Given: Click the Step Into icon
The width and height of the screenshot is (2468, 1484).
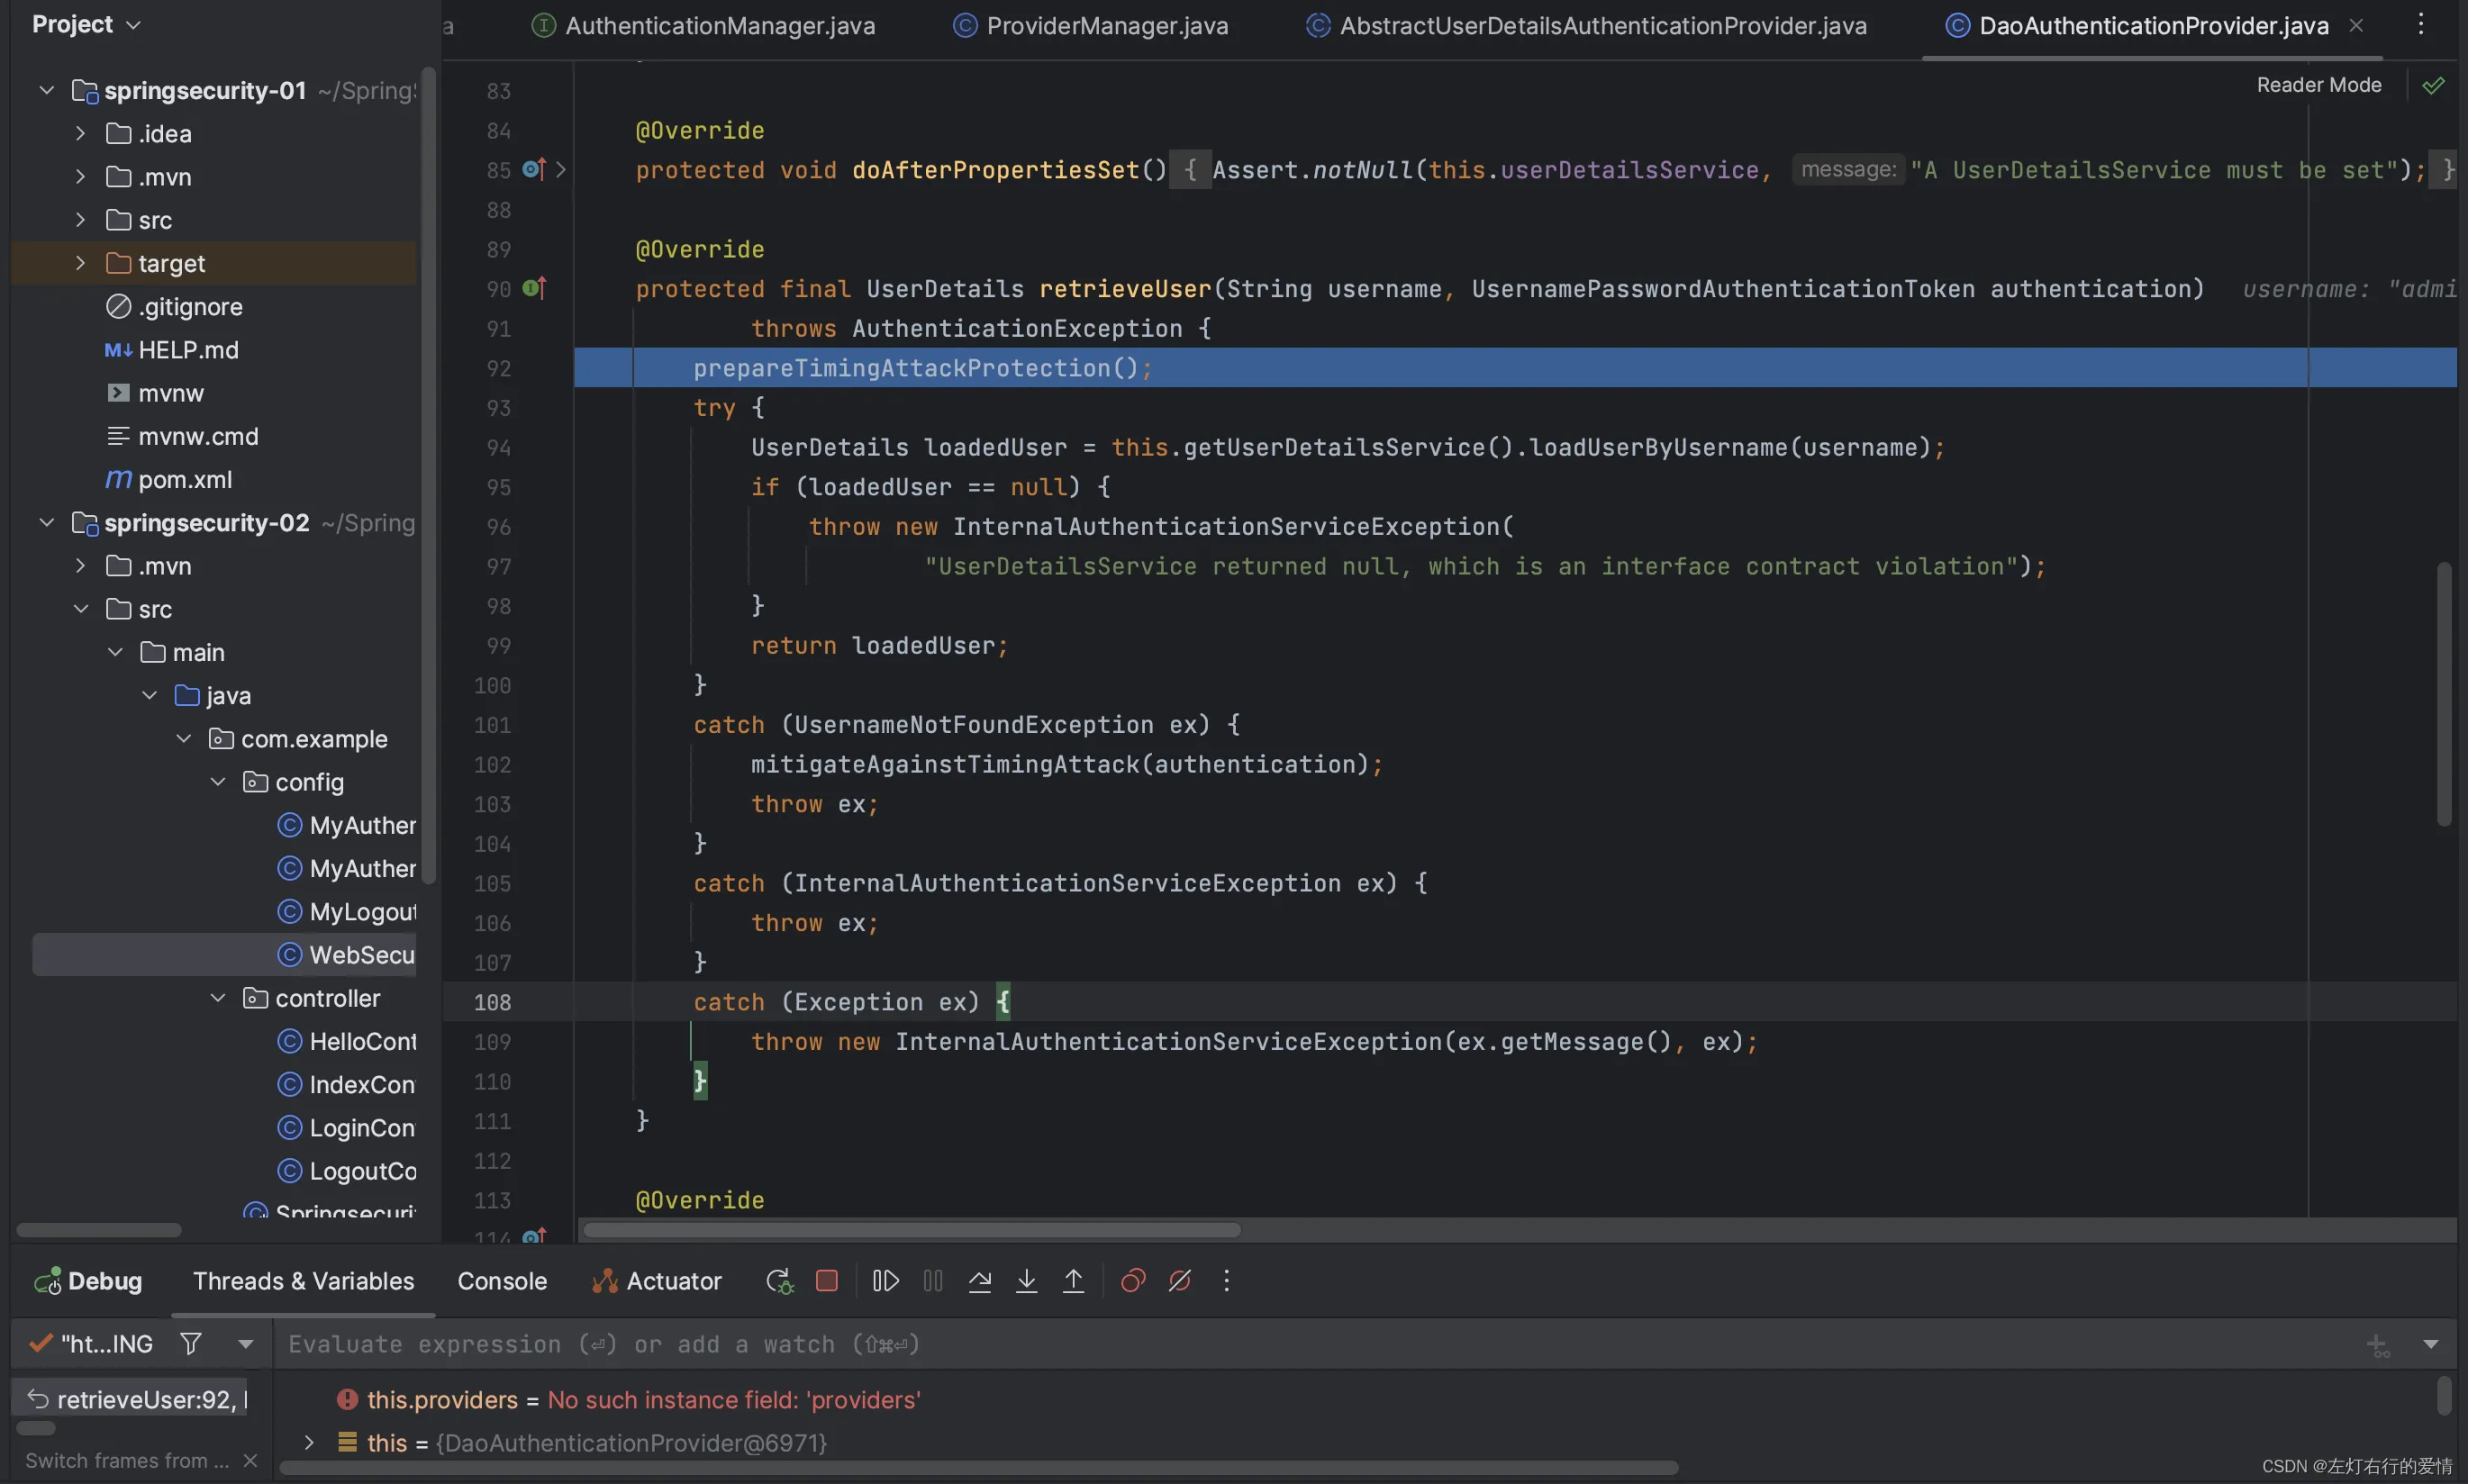Looking at the screenshot, I should click(x=1026, y=1281).
